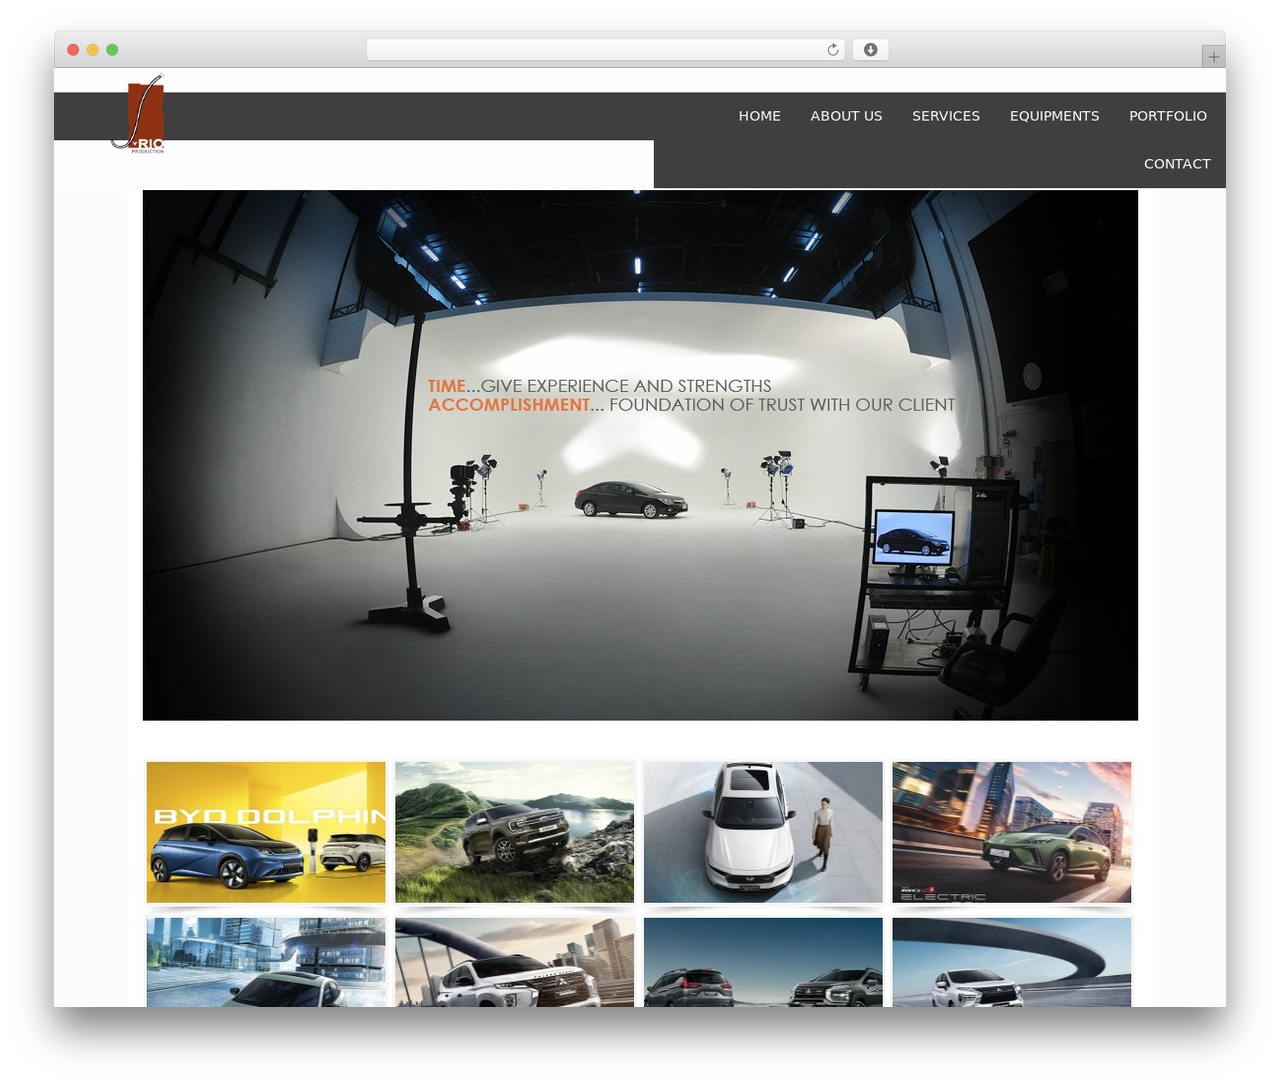Open the PORTFOLIO menu item

coord(1168,116)
